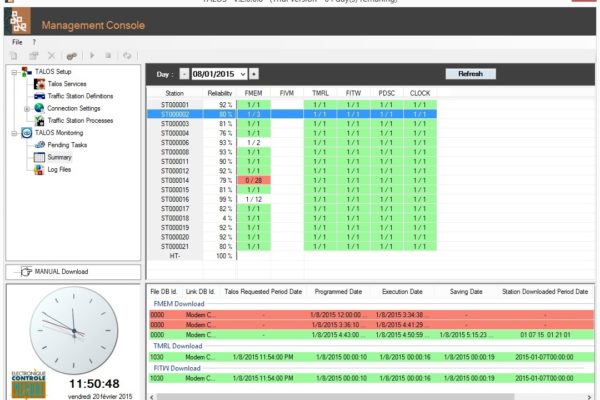Screen dimensions: 600x400
Task: Click the Refresh button
Action: point(471,74)
